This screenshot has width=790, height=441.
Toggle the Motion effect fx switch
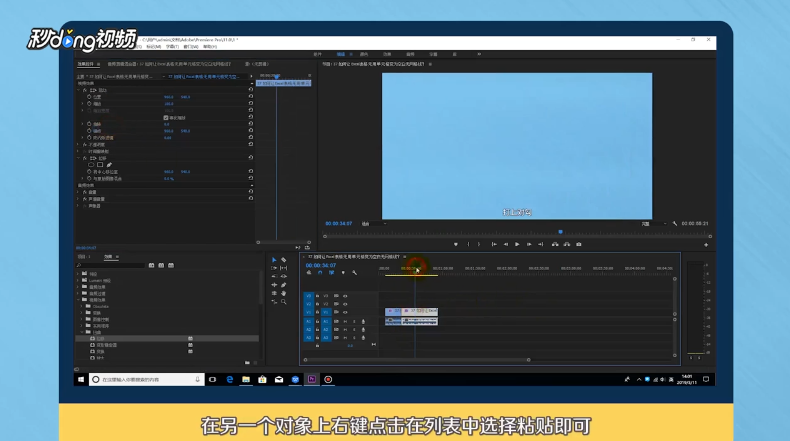(85, 90)
